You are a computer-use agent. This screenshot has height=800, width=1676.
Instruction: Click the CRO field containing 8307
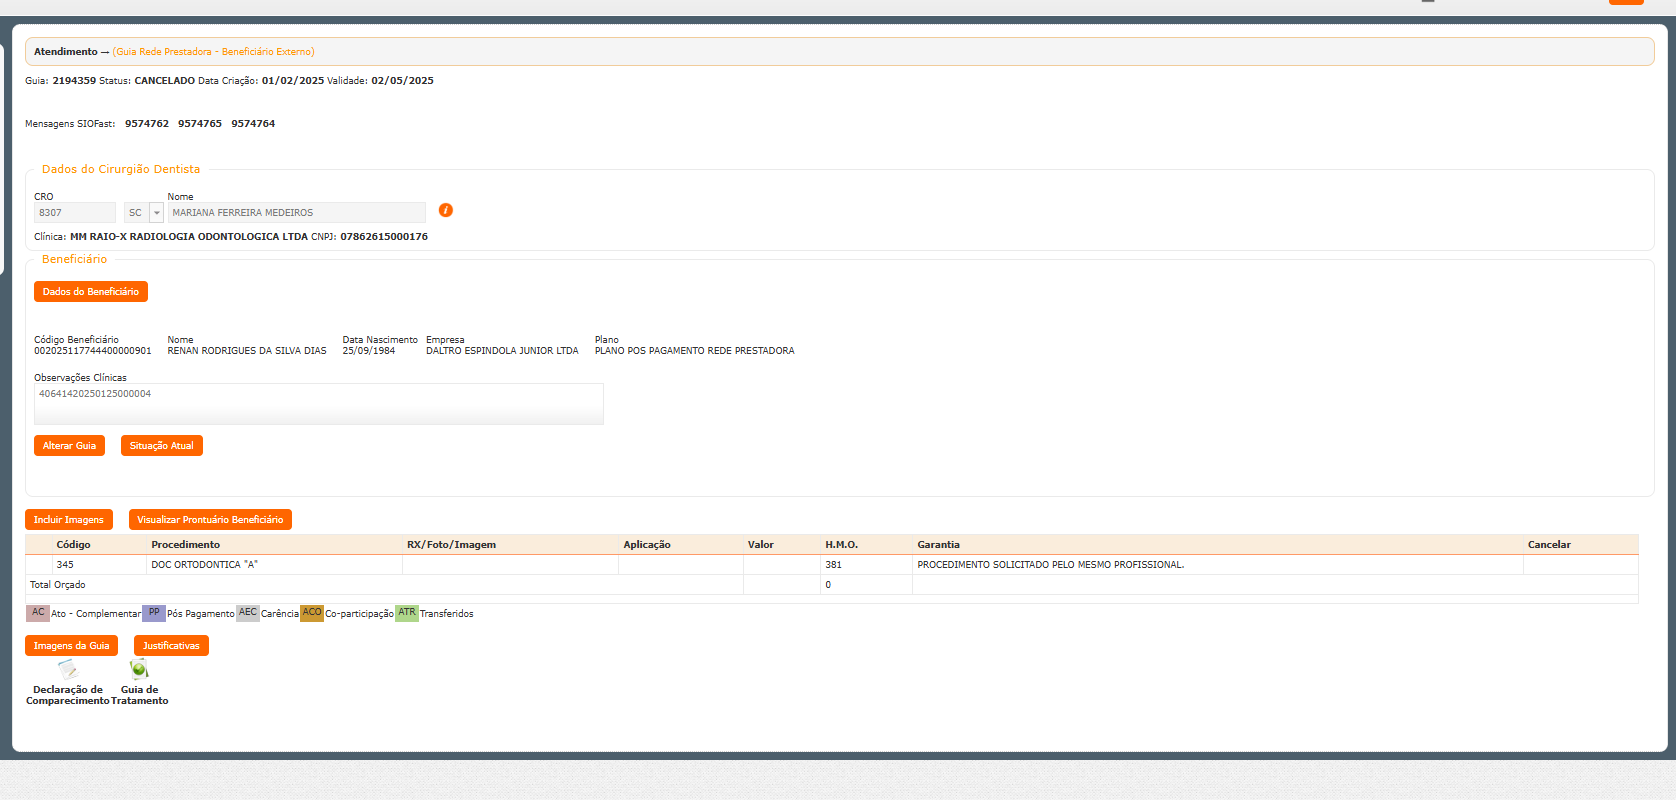75,213
